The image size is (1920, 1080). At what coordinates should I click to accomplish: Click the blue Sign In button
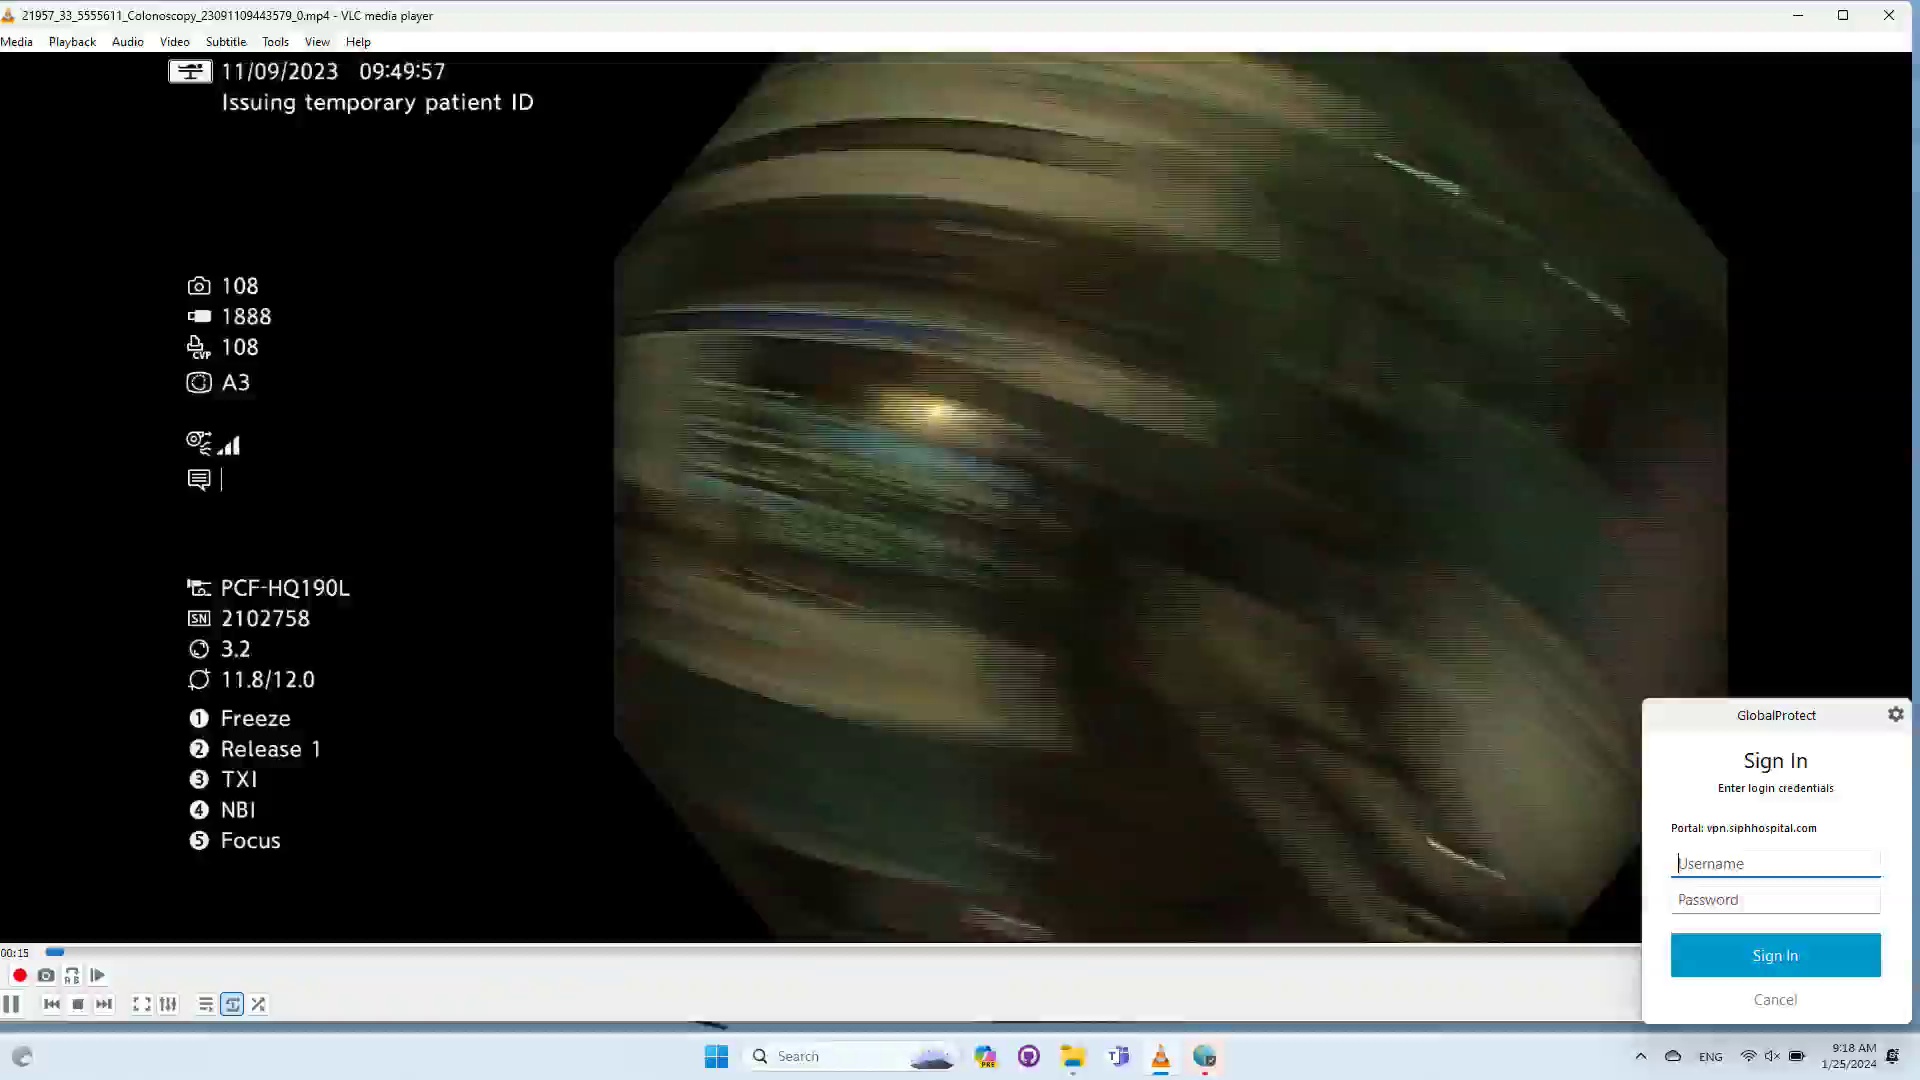click(1775, 955)
